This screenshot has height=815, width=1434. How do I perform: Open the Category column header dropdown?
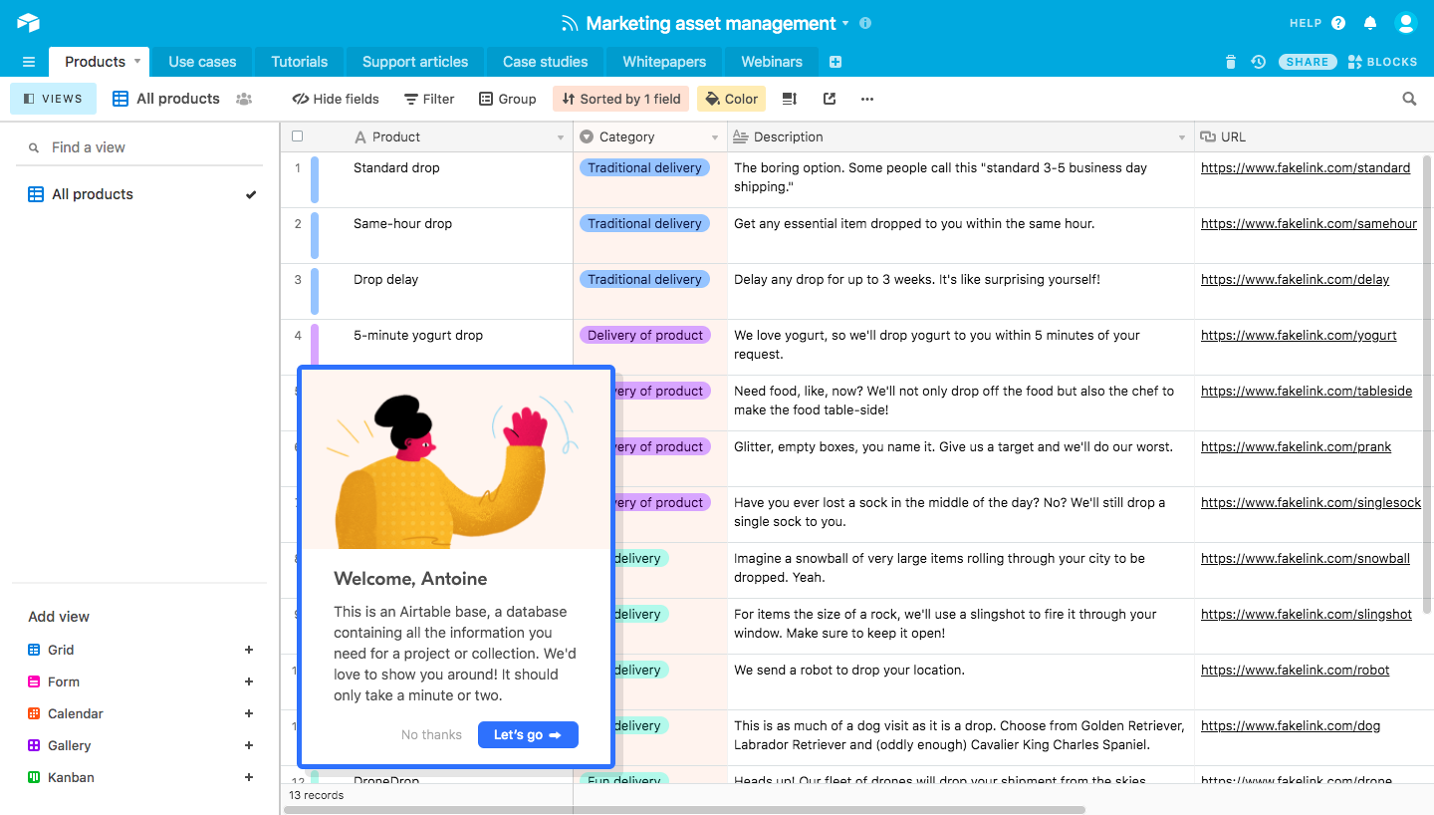click(715, 138)
